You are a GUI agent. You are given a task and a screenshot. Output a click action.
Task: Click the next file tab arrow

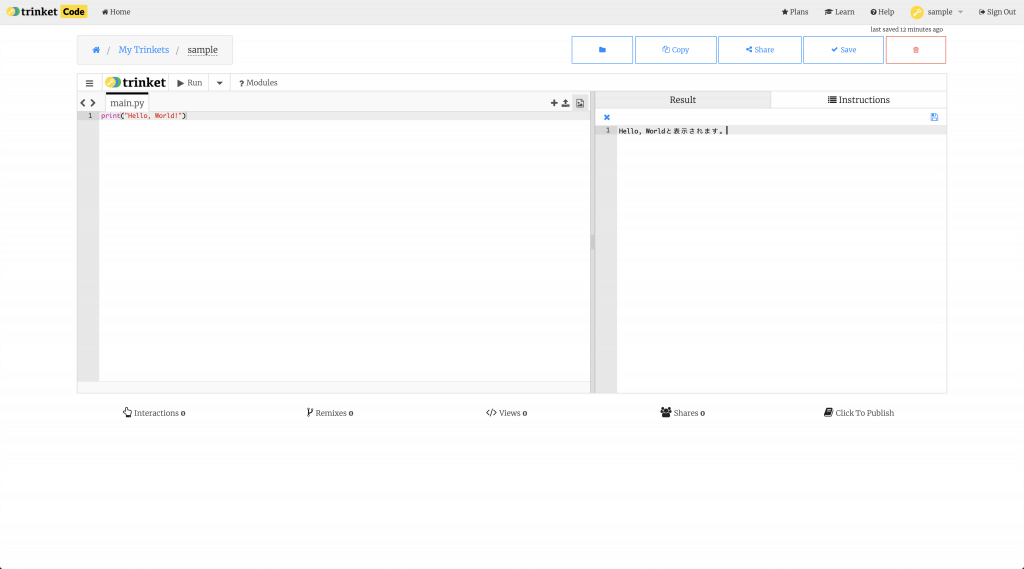pyautogui.click(x=93, y=103)
